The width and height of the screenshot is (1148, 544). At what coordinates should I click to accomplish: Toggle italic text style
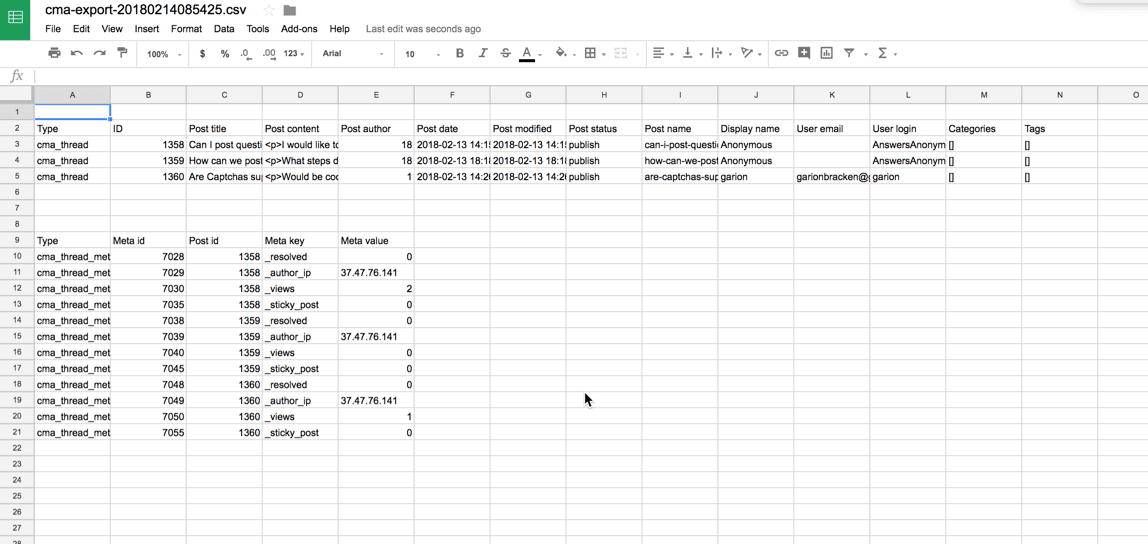(482, 53)
